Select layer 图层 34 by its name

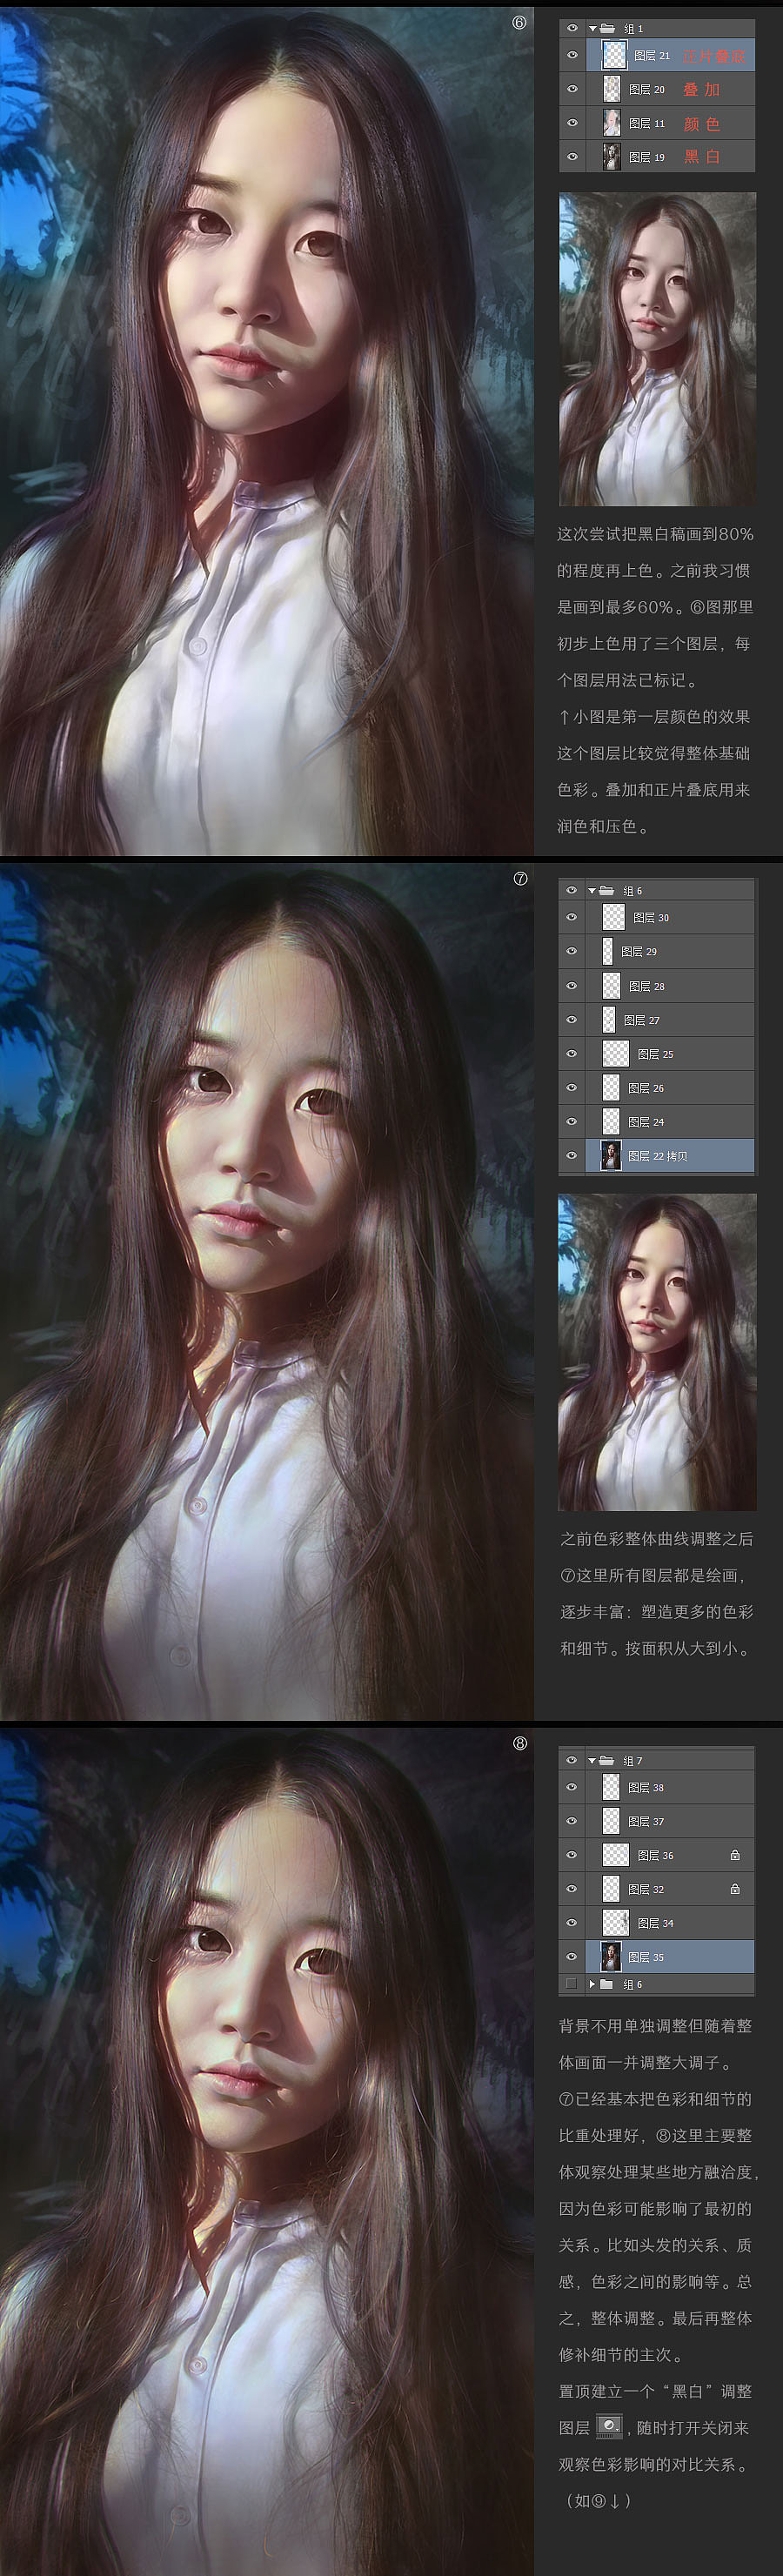pos(655,1923)
